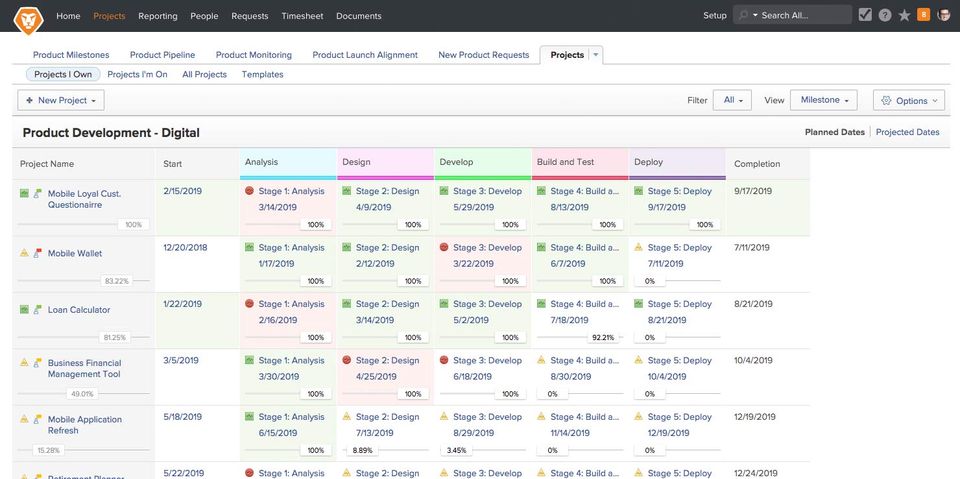Image resolution: width=960 pixels, height=479 pixels.
Task: Click green status icon for Mobile Loyal Cust. Questionairre
Action: tap(24, 194)
